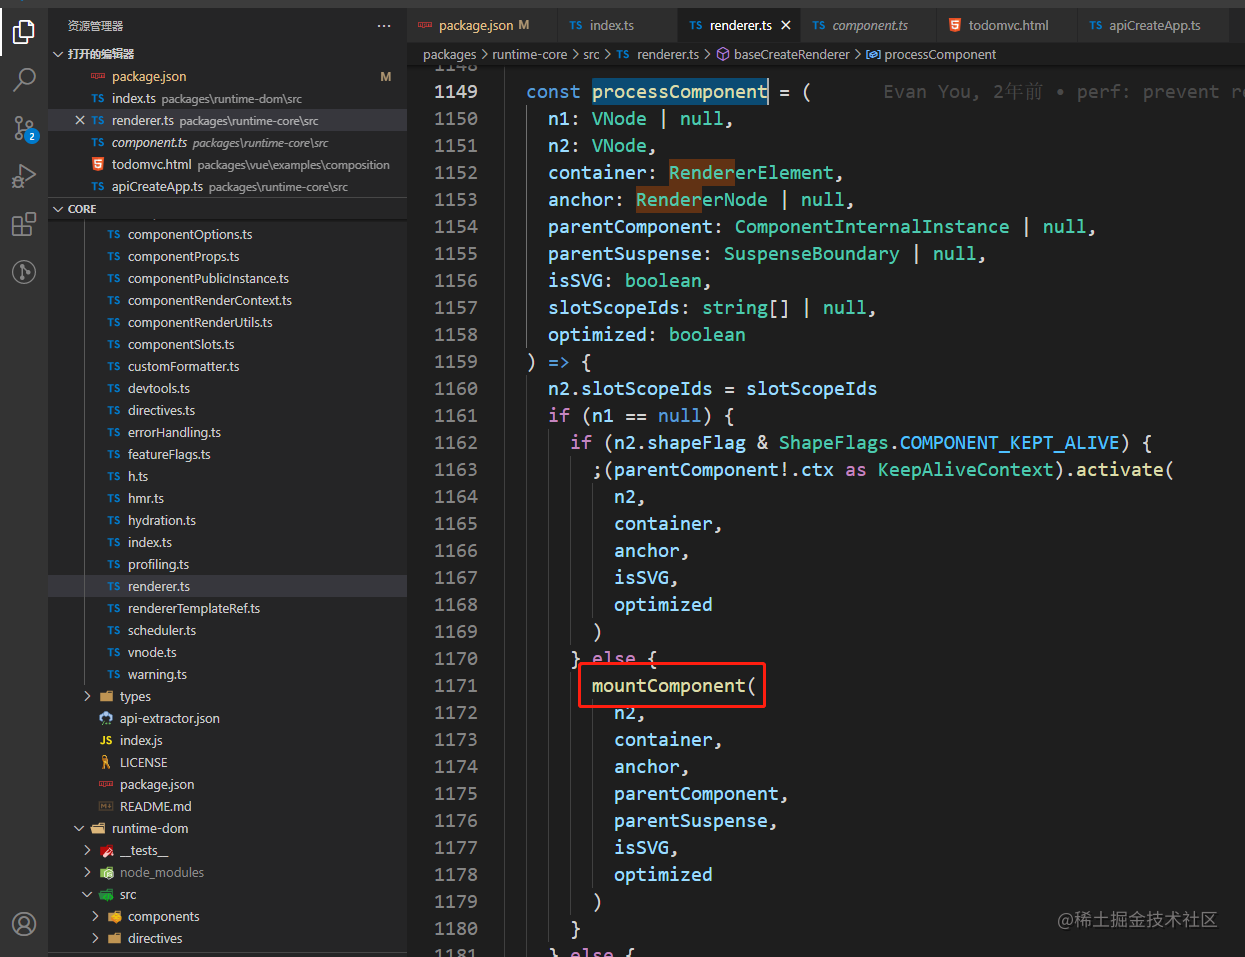The image size is (1245, 957).
Task: Open componentRenderContext.ts file
Action: tap(210, 300)
